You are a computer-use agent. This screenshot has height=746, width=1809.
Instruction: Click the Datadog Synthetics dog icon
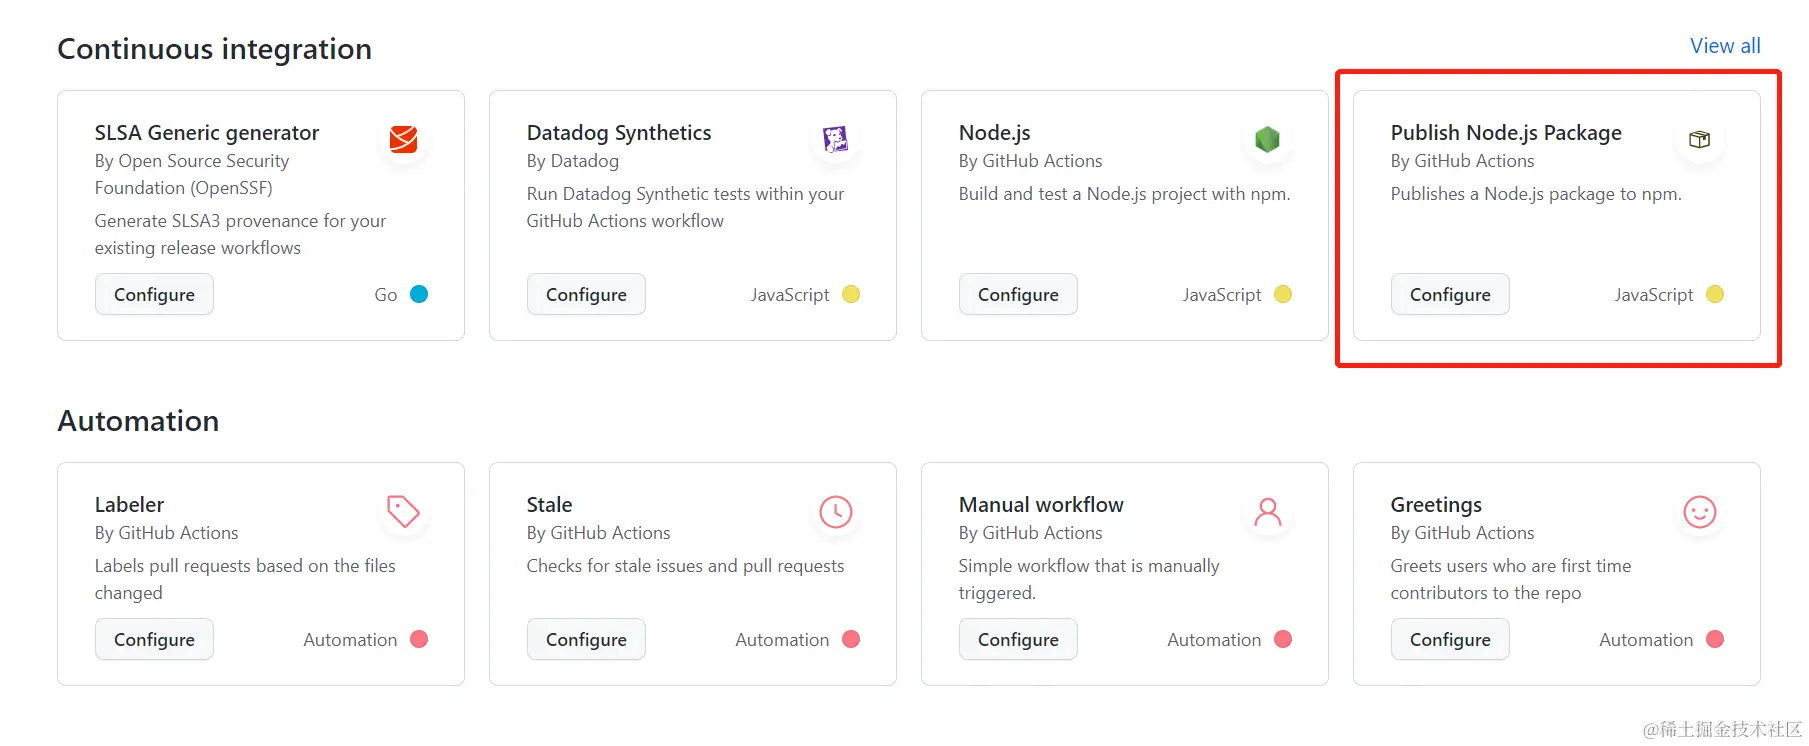pos(835,139)
